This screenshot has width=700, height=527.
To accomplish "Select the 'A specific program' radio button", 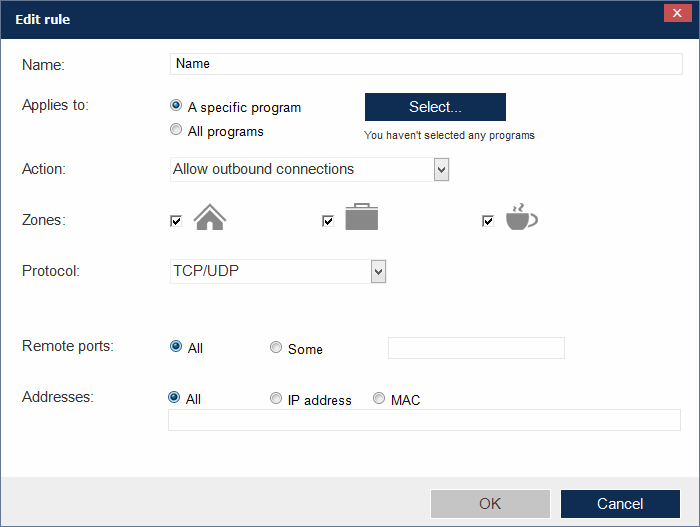I will point(176,105).
